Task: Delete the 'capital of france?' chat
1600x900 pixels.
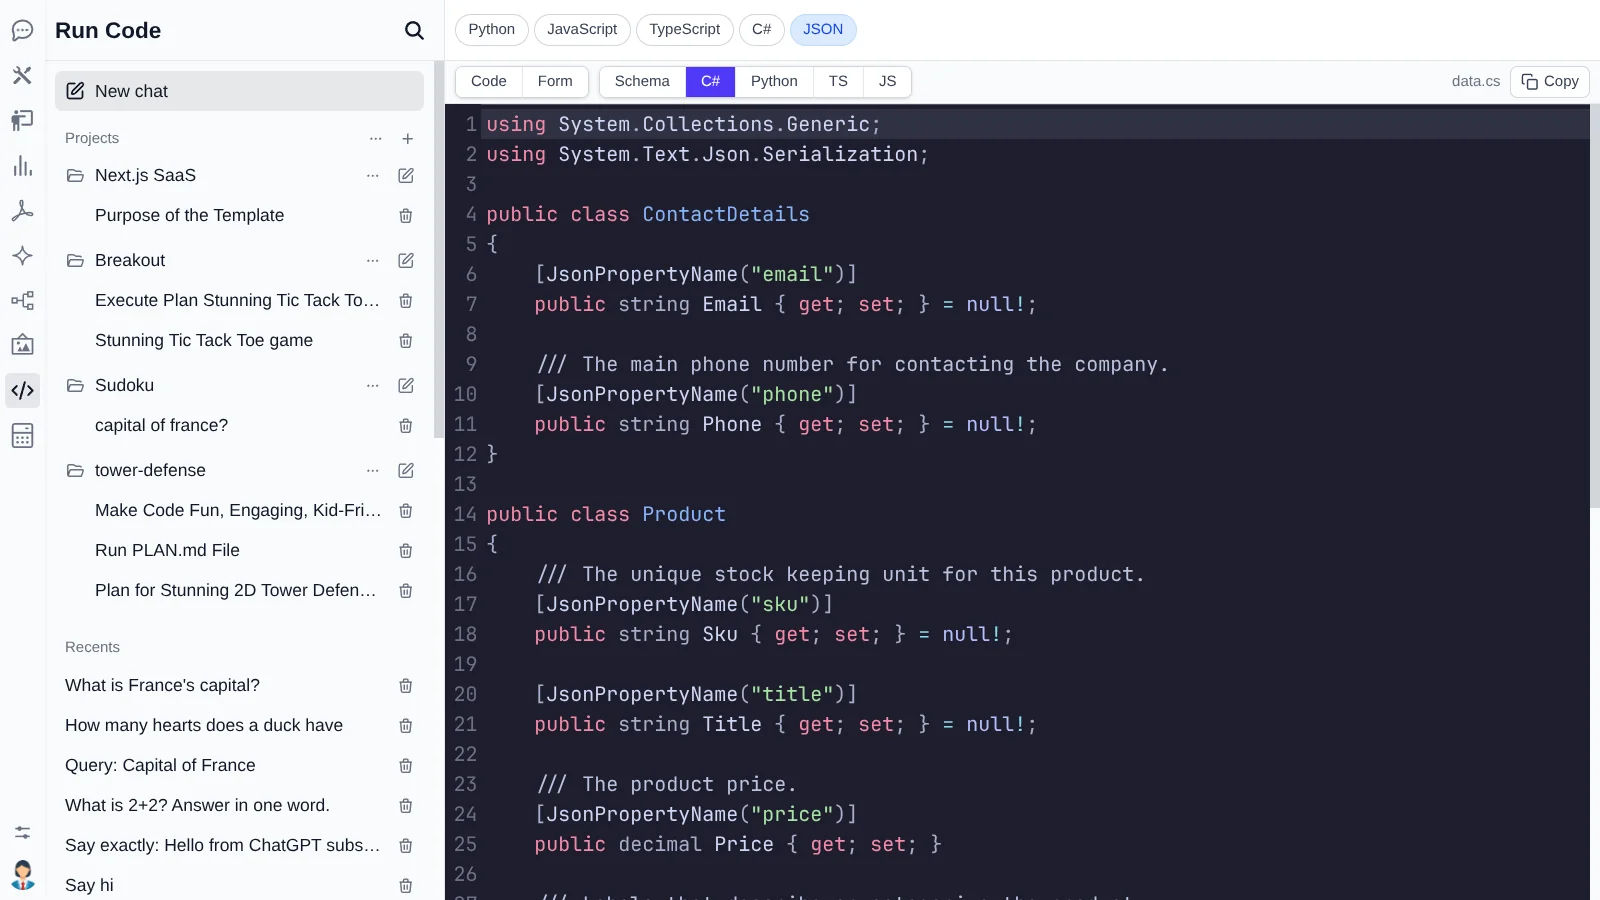Action: point(406,426)
